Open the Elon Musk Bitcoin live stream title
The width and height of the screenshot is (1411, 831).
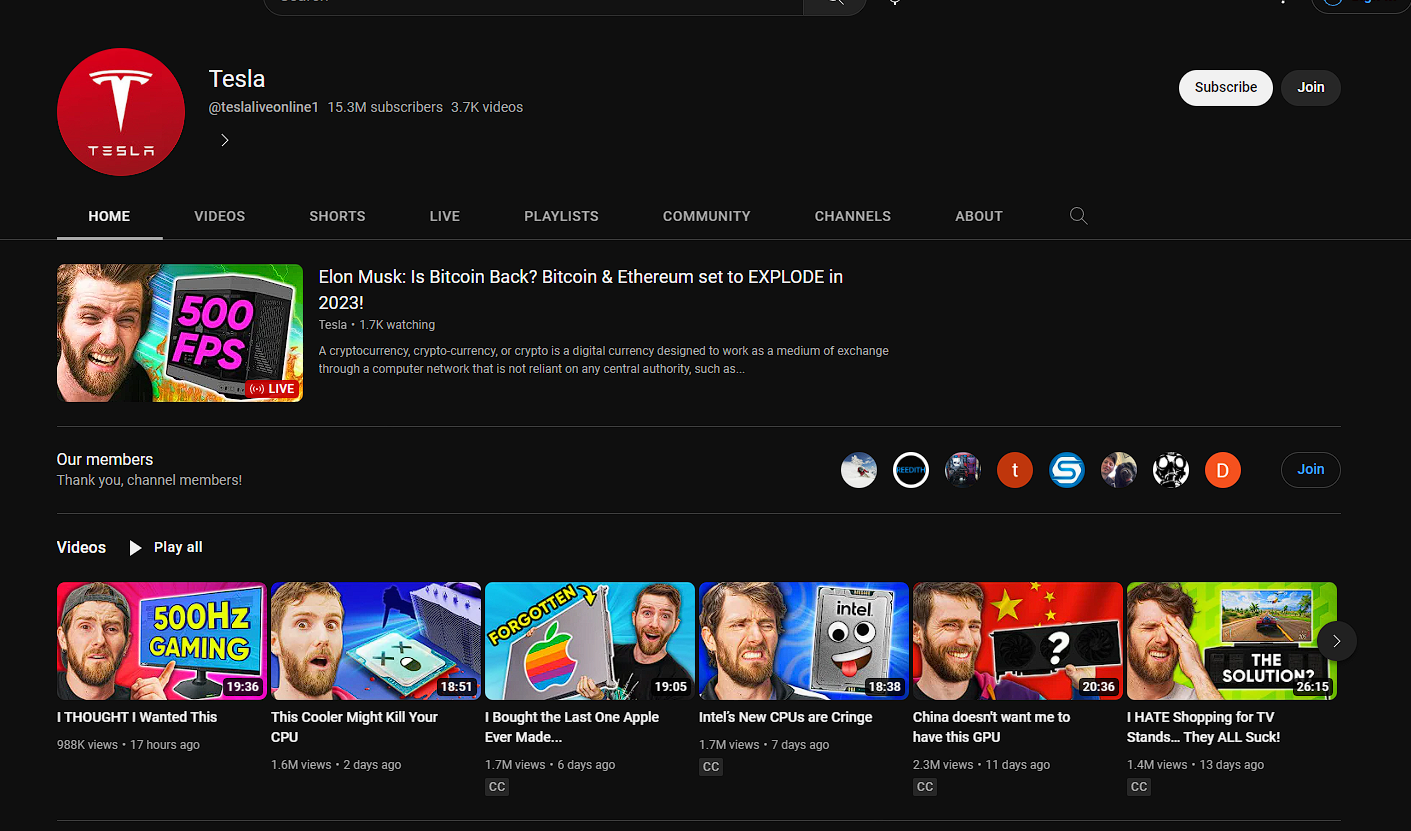coord(581,289)
